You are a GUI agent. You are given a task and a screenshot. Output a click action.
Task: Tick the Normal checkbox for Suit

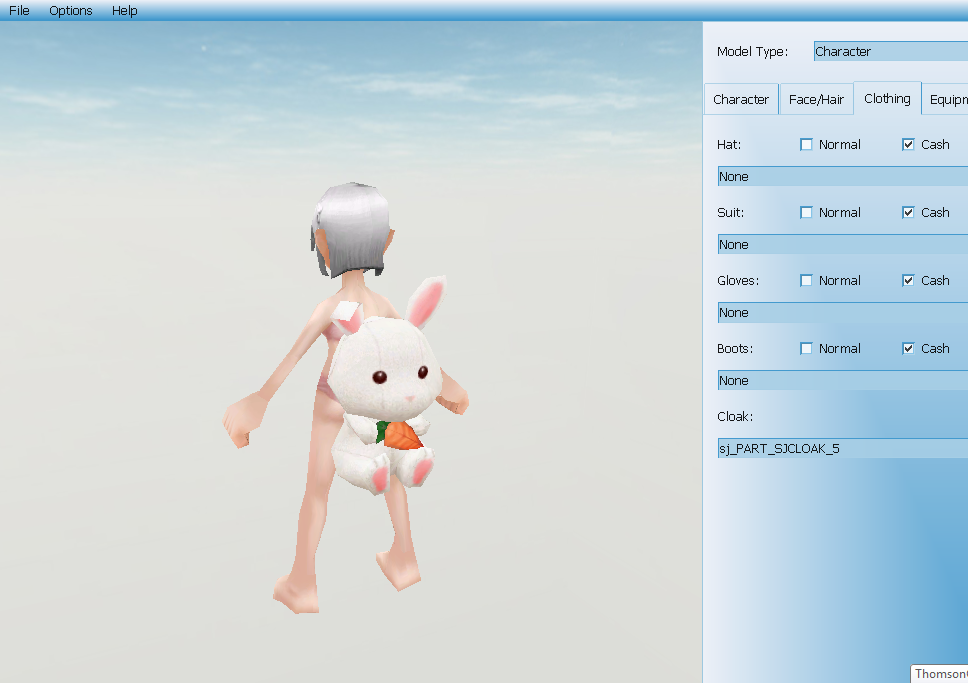click(807, 213)
